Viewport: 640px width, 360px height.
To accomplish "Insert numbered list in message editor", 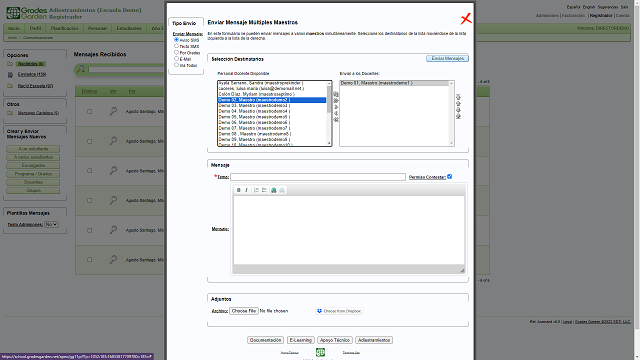I will click(x=256, y=190).
